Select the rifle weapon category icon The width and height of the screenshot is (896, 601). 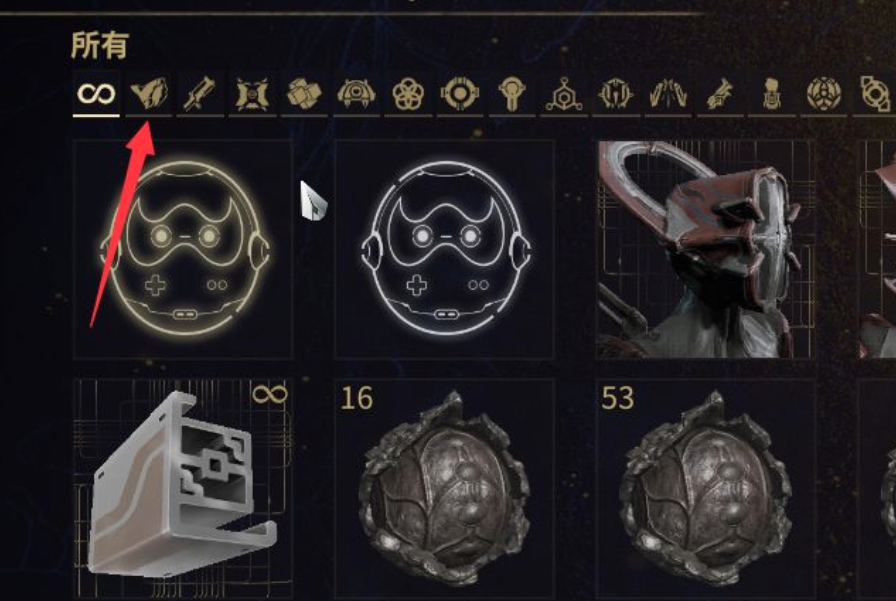tap(199, 94)
